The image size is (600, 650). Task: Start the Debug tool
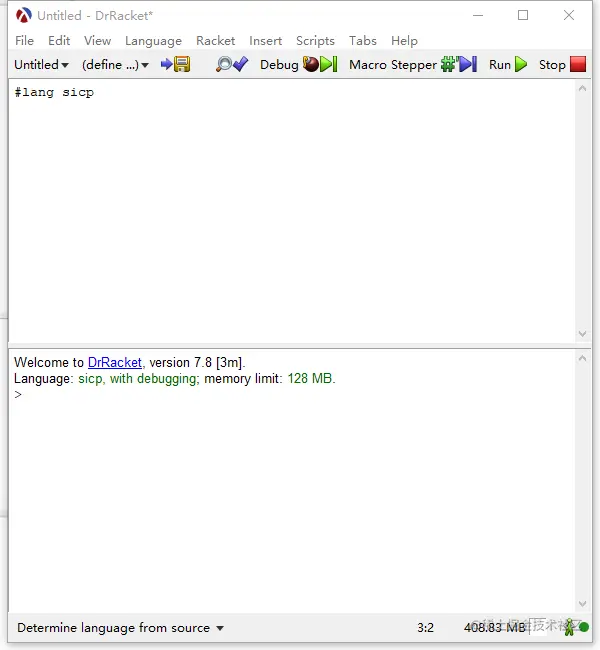point(299,64)
